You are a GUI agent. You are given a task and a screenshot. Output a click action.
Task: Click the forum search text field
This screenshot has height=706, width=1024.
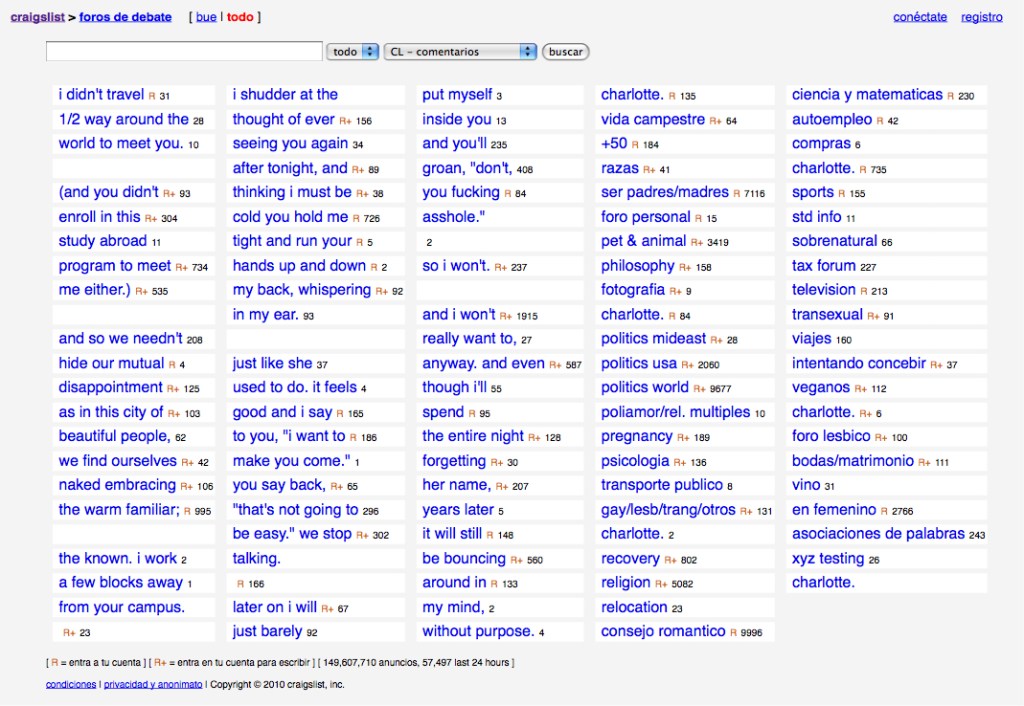point(184,52)
